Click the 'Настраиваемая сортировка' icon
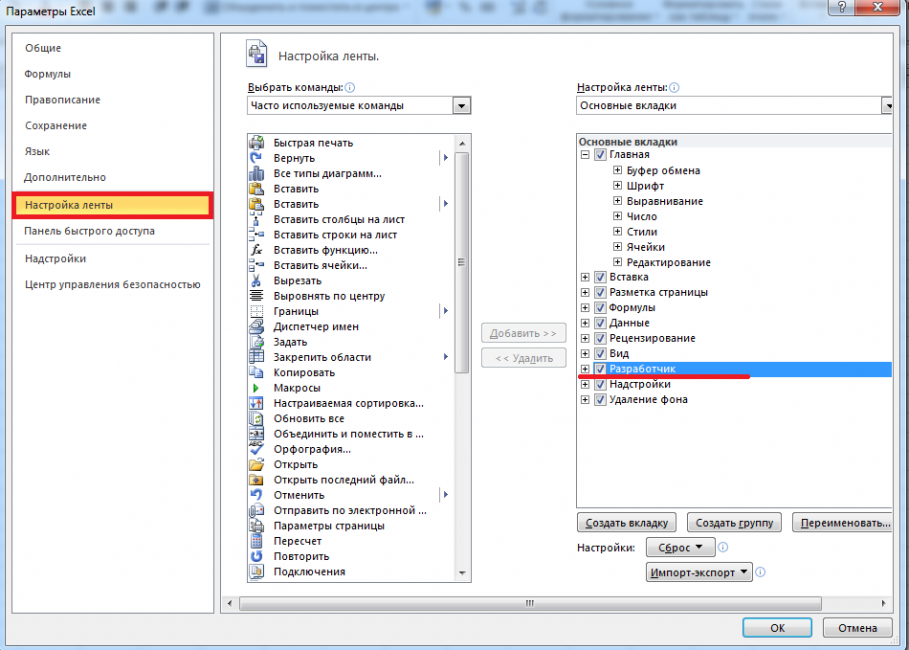Viewport: 909px width, 650px height. (x=256, y=403)
